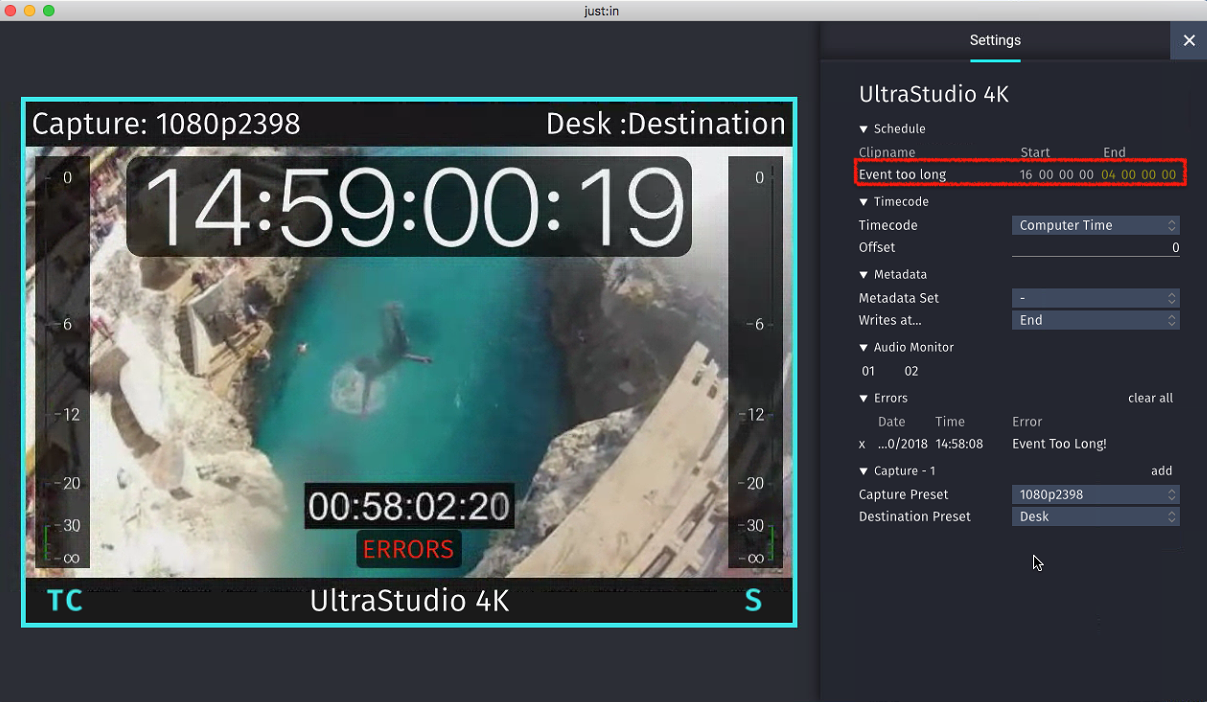1207x702 pixels.
Task: Collapse the Audio Monitor section triangle
Action: point(864,348)
